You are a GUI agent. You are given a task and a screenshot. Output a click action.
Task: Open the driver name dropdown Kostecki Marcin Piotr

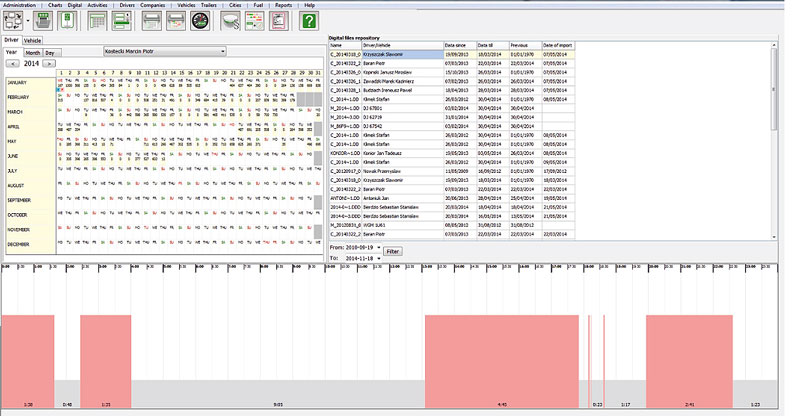click(165, 51)
